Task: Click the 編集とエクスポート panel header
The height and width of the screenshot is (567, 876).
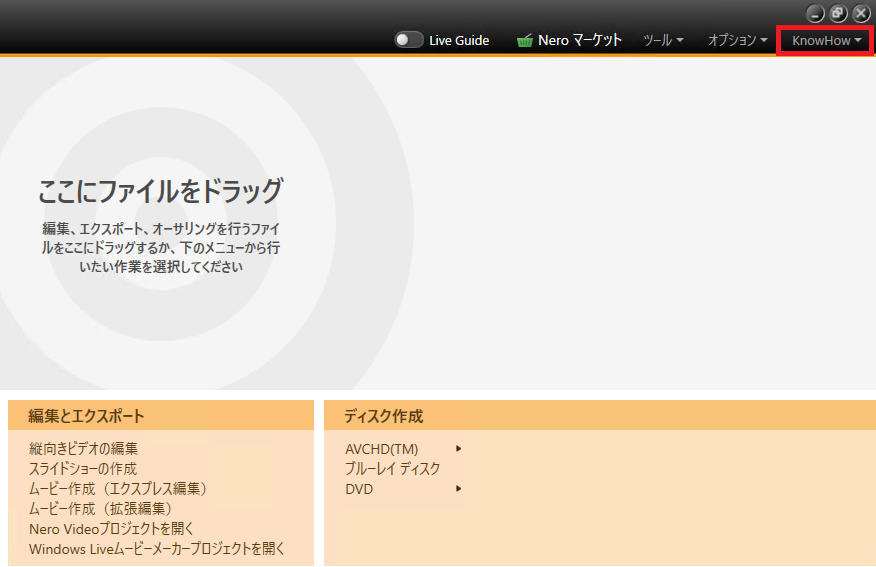Action: [x=161, y=416]
